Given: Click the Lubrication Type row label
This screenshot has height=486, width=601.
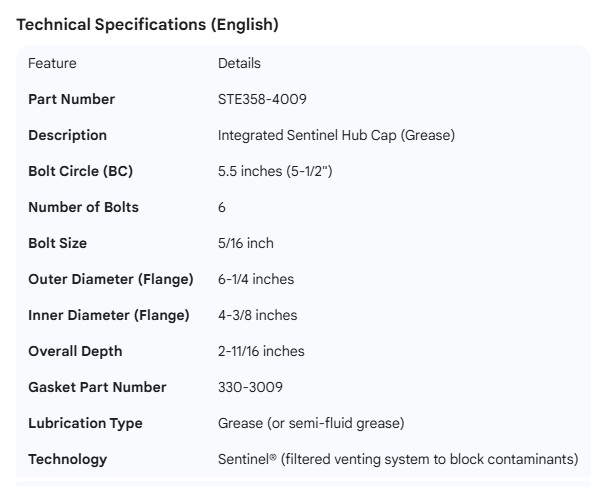Looking at the screenshot, I should (85, 423).
